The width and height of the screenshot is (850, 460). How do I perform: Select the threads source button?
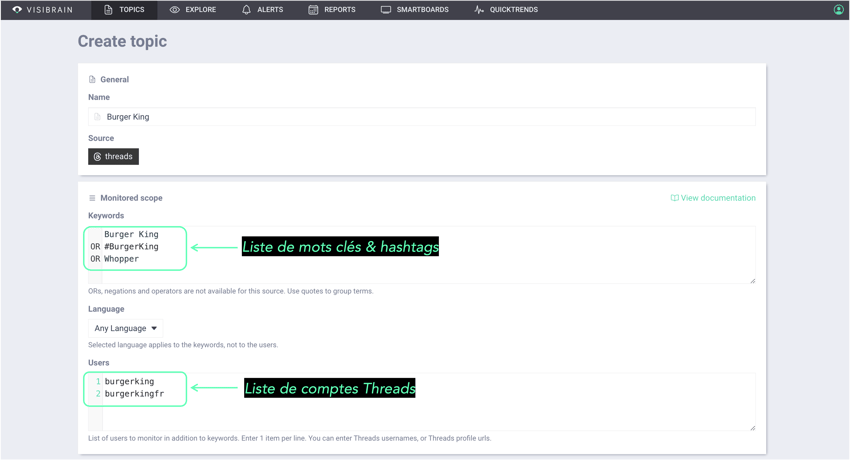pos(113,157)
